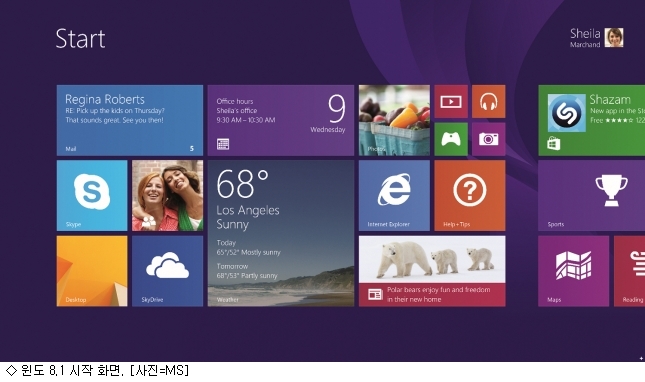645x382 pixels.
Task: Open Mail tile from Regina Roberts
Action: pos(130,120)
